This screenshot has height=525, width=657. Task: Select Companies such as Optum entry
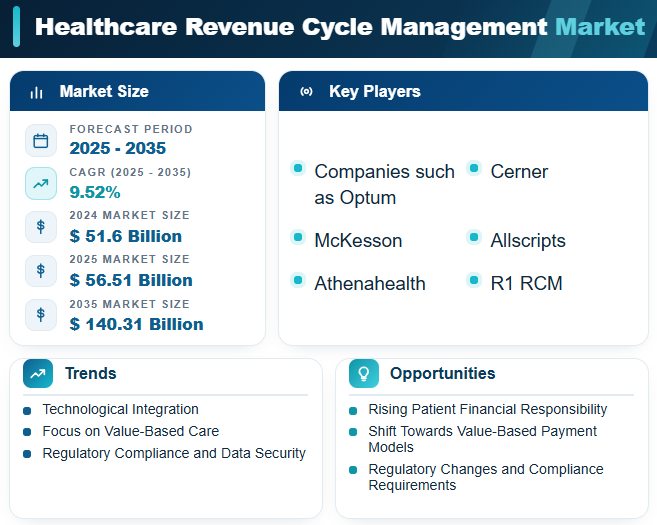(384, 184)
